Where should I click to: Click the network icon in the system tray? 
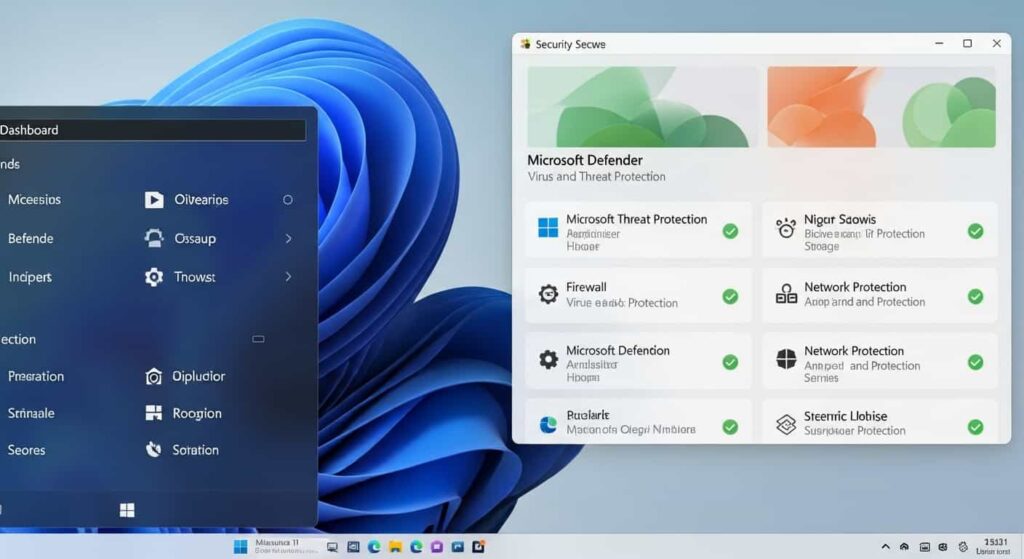pos(904,547)
